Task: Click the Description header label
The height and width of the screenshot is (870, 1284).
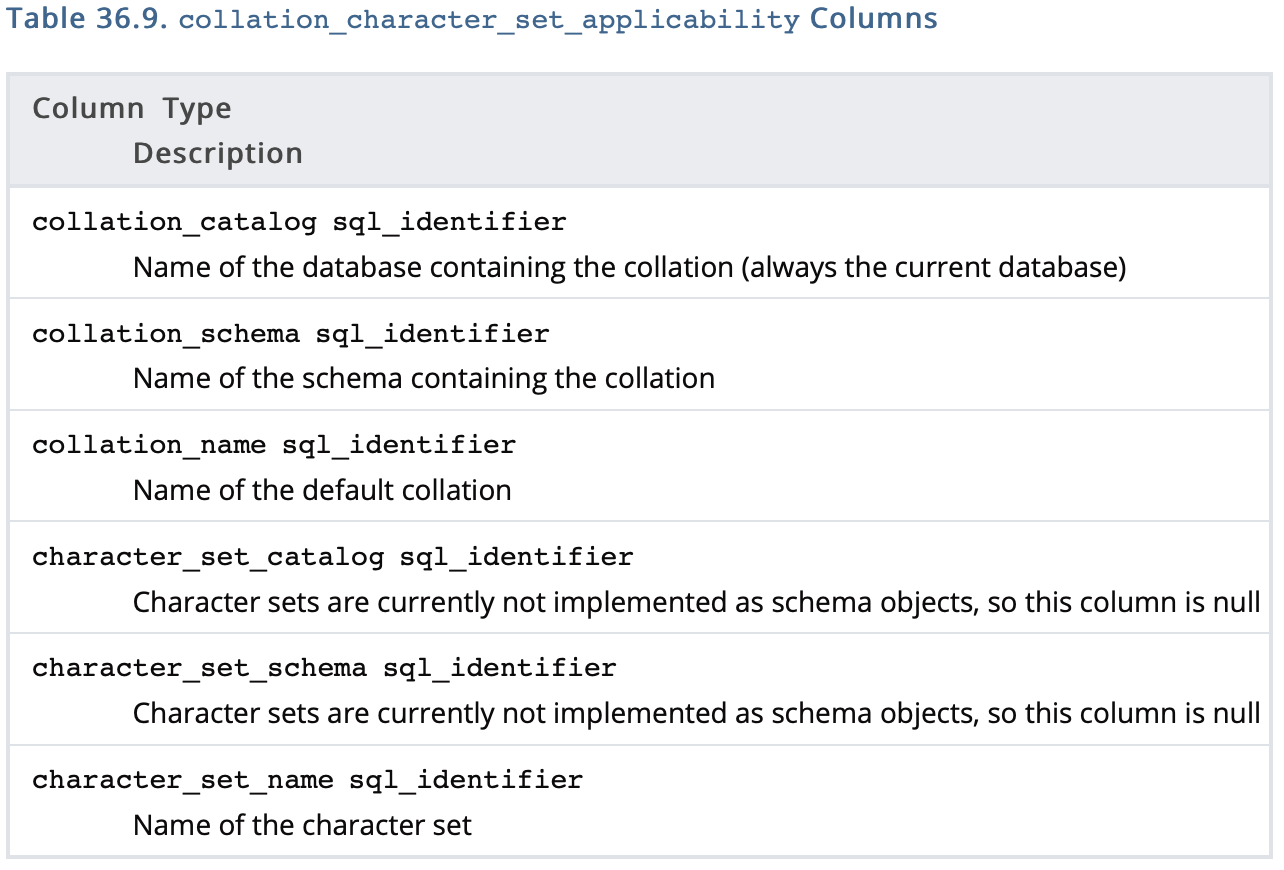Action: 218,153
